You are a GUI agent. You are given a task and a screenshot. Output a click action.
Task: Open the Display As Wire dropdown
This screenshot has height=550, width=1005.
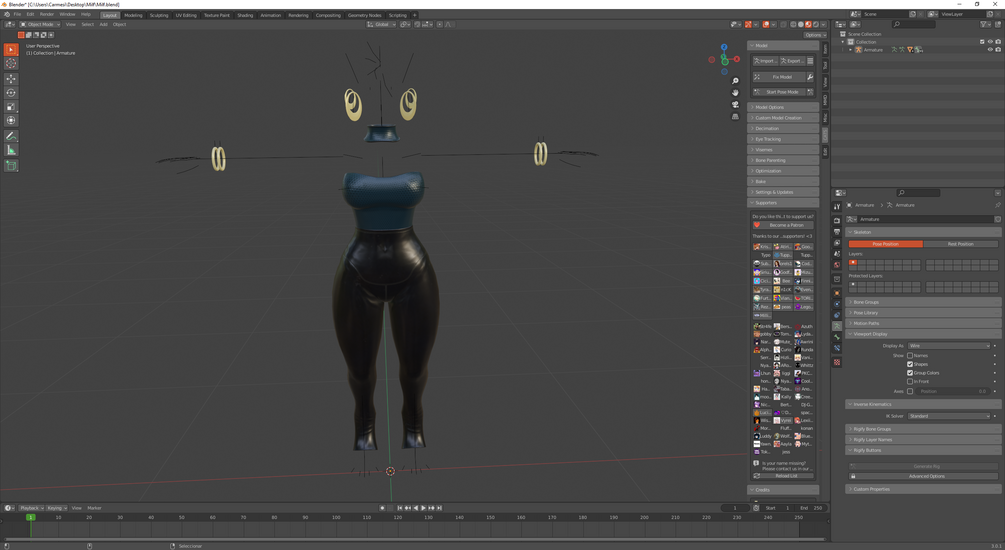[949, 346]
